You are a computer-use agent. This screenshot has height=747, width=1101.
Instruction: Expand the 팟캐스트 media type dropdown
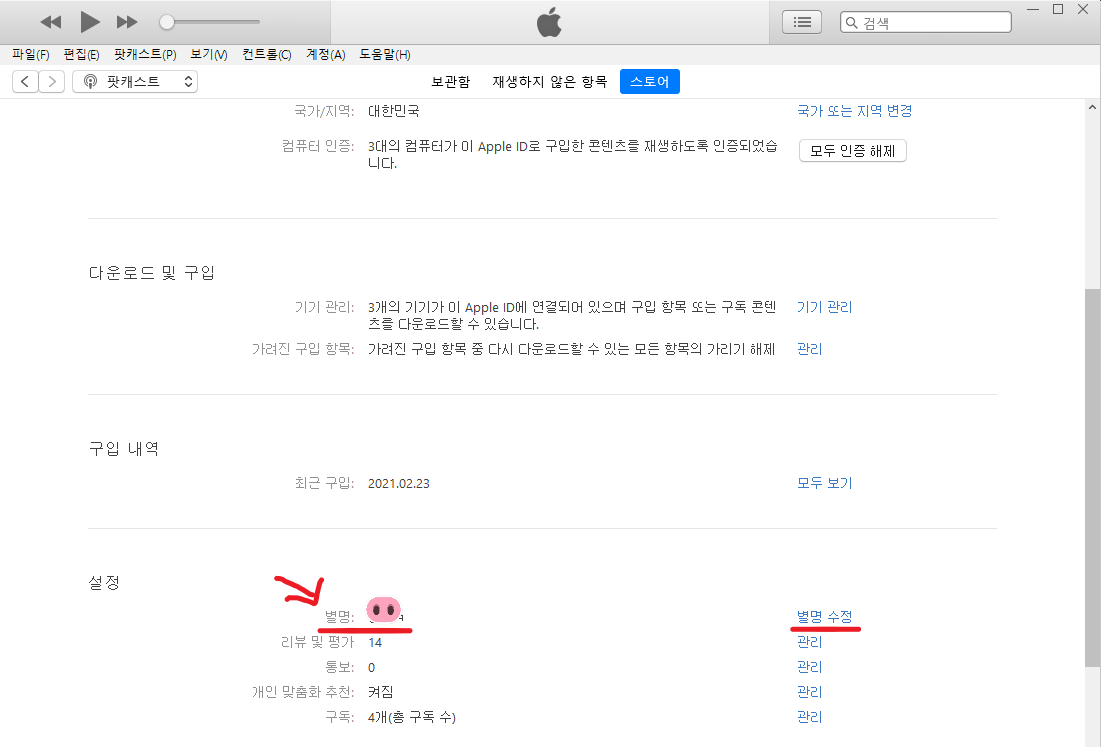(135, 81)
